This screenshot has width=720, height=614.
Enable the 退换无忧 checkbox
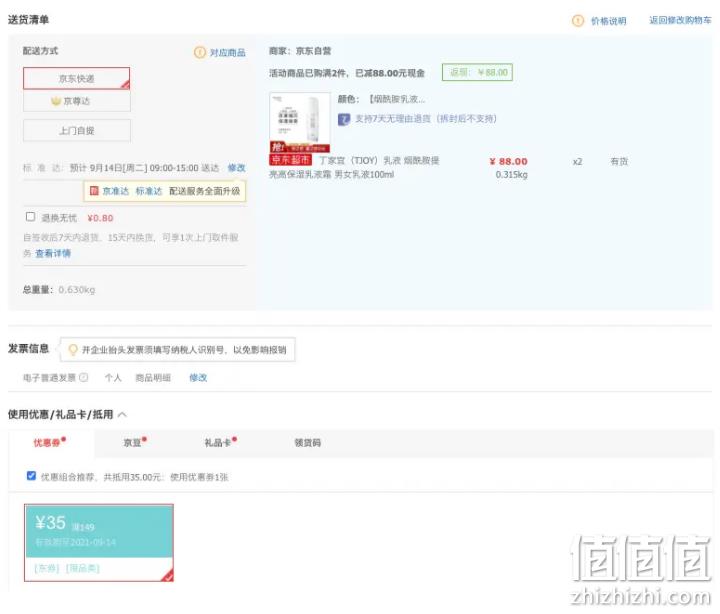pos(30,217)
